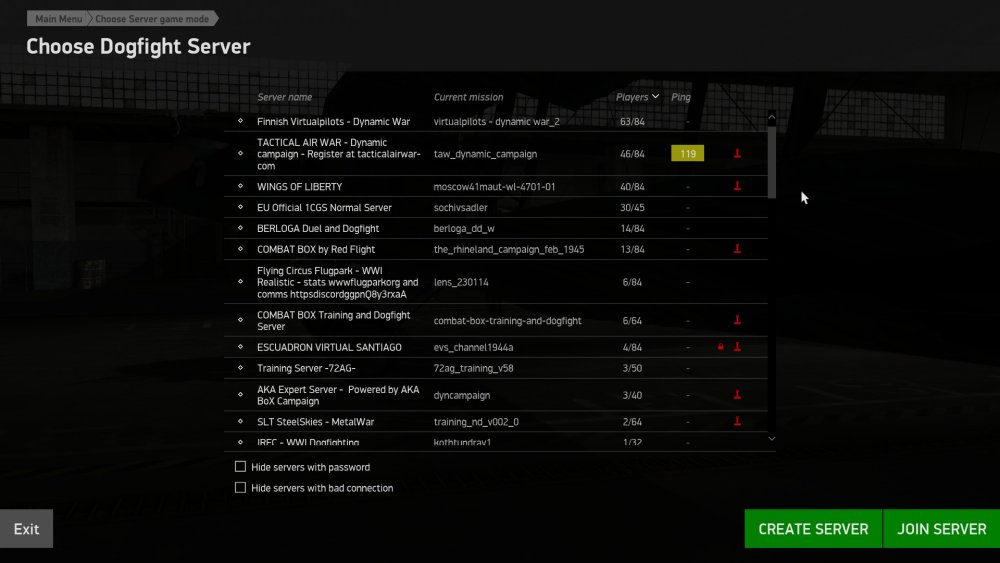Click the JOIN SERVER button
The image size is (1000, 563).
(x=942, y=529)
